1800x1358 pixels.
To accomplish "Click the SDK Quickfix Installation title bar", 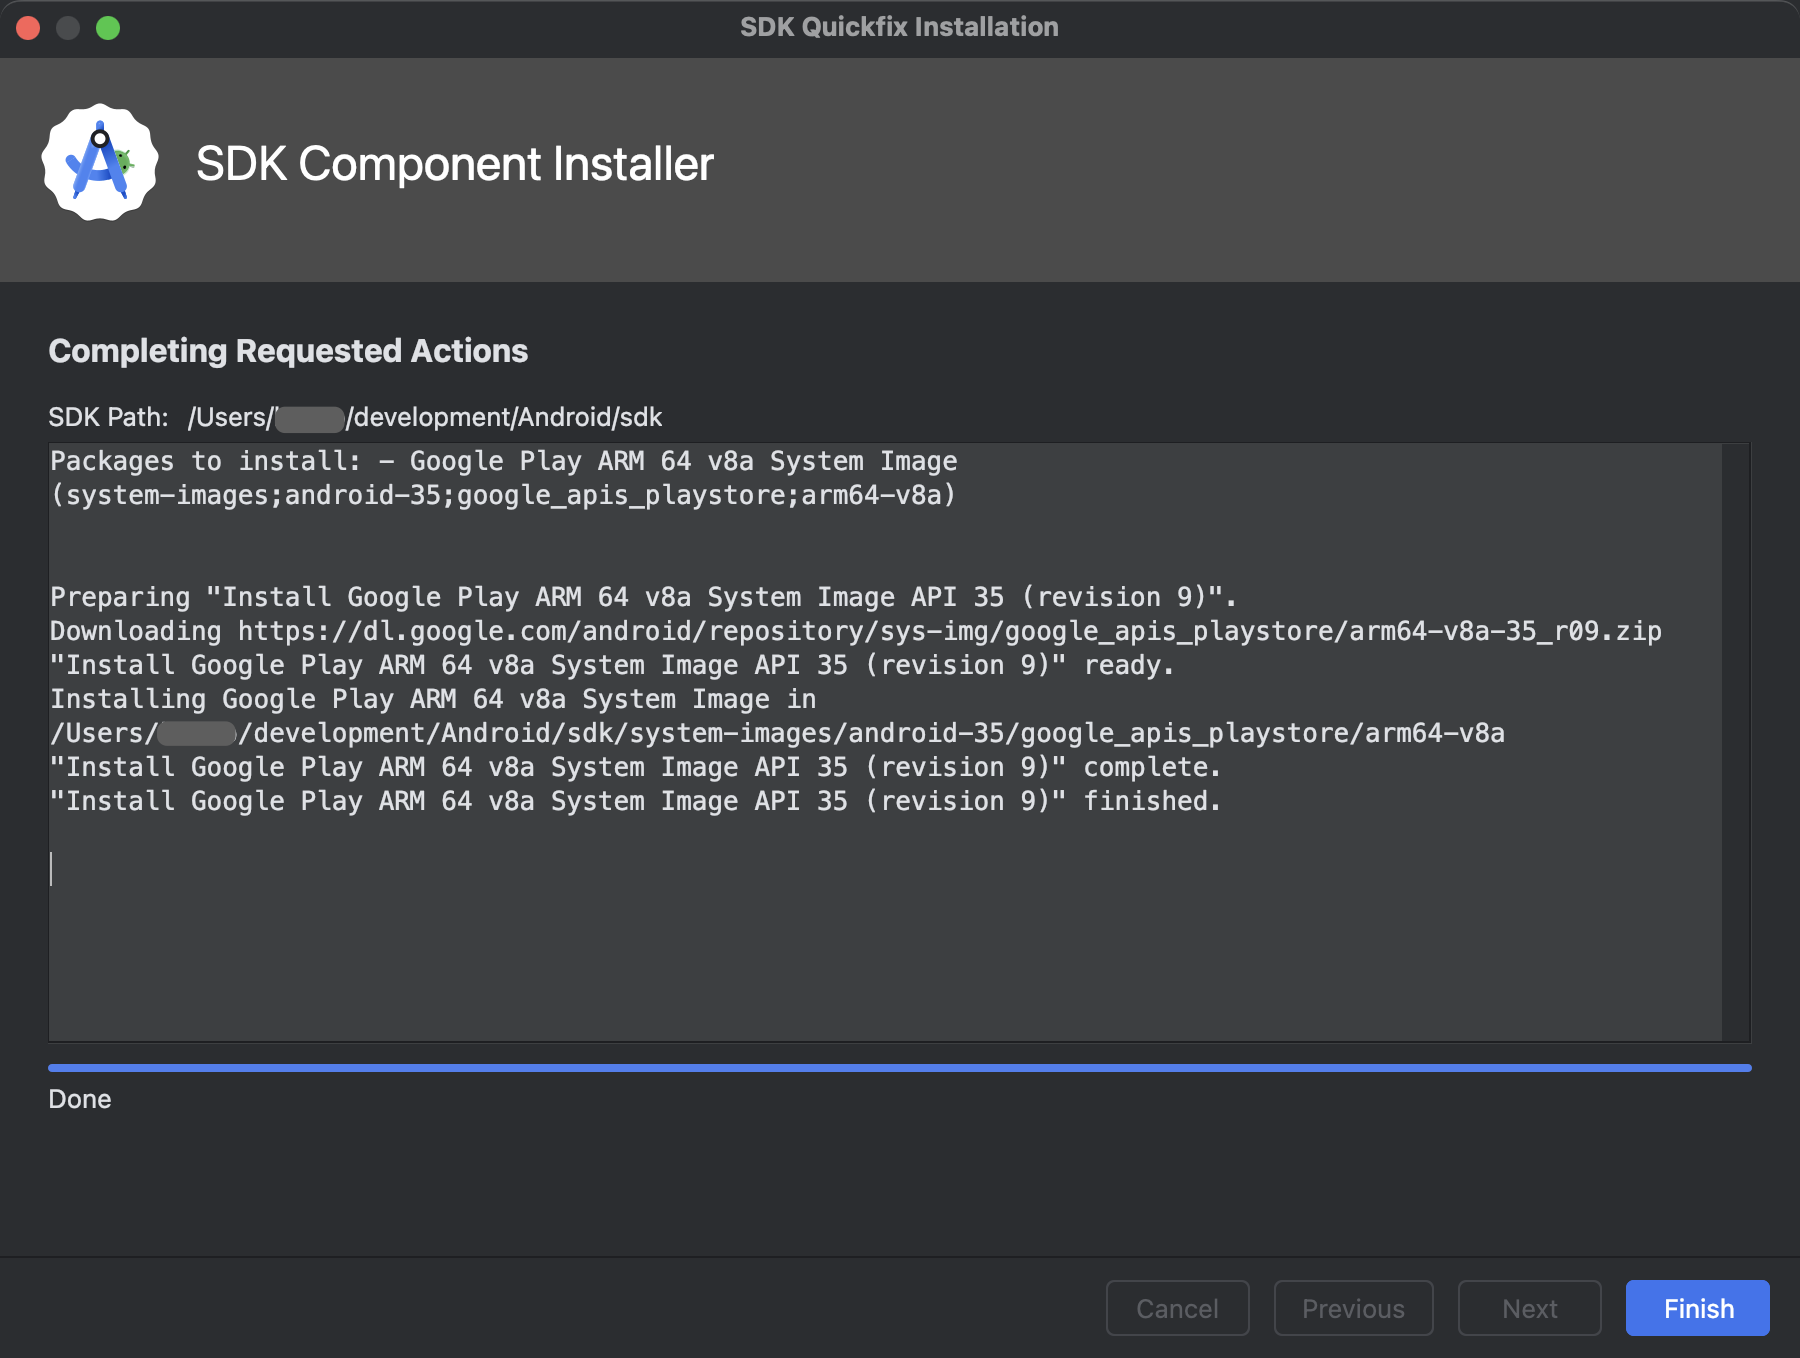I will (x=900, y=27).
